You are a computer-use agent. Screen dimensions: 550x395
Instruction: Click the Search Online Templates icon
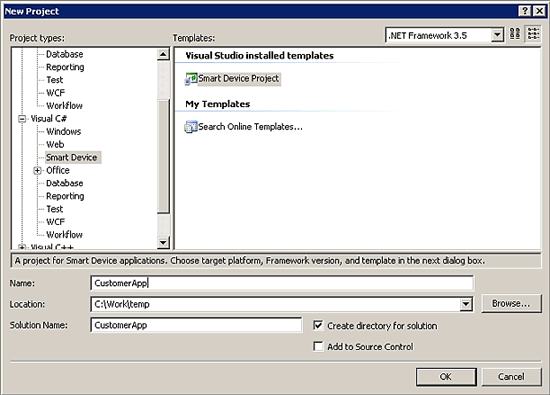pos(191,127)
